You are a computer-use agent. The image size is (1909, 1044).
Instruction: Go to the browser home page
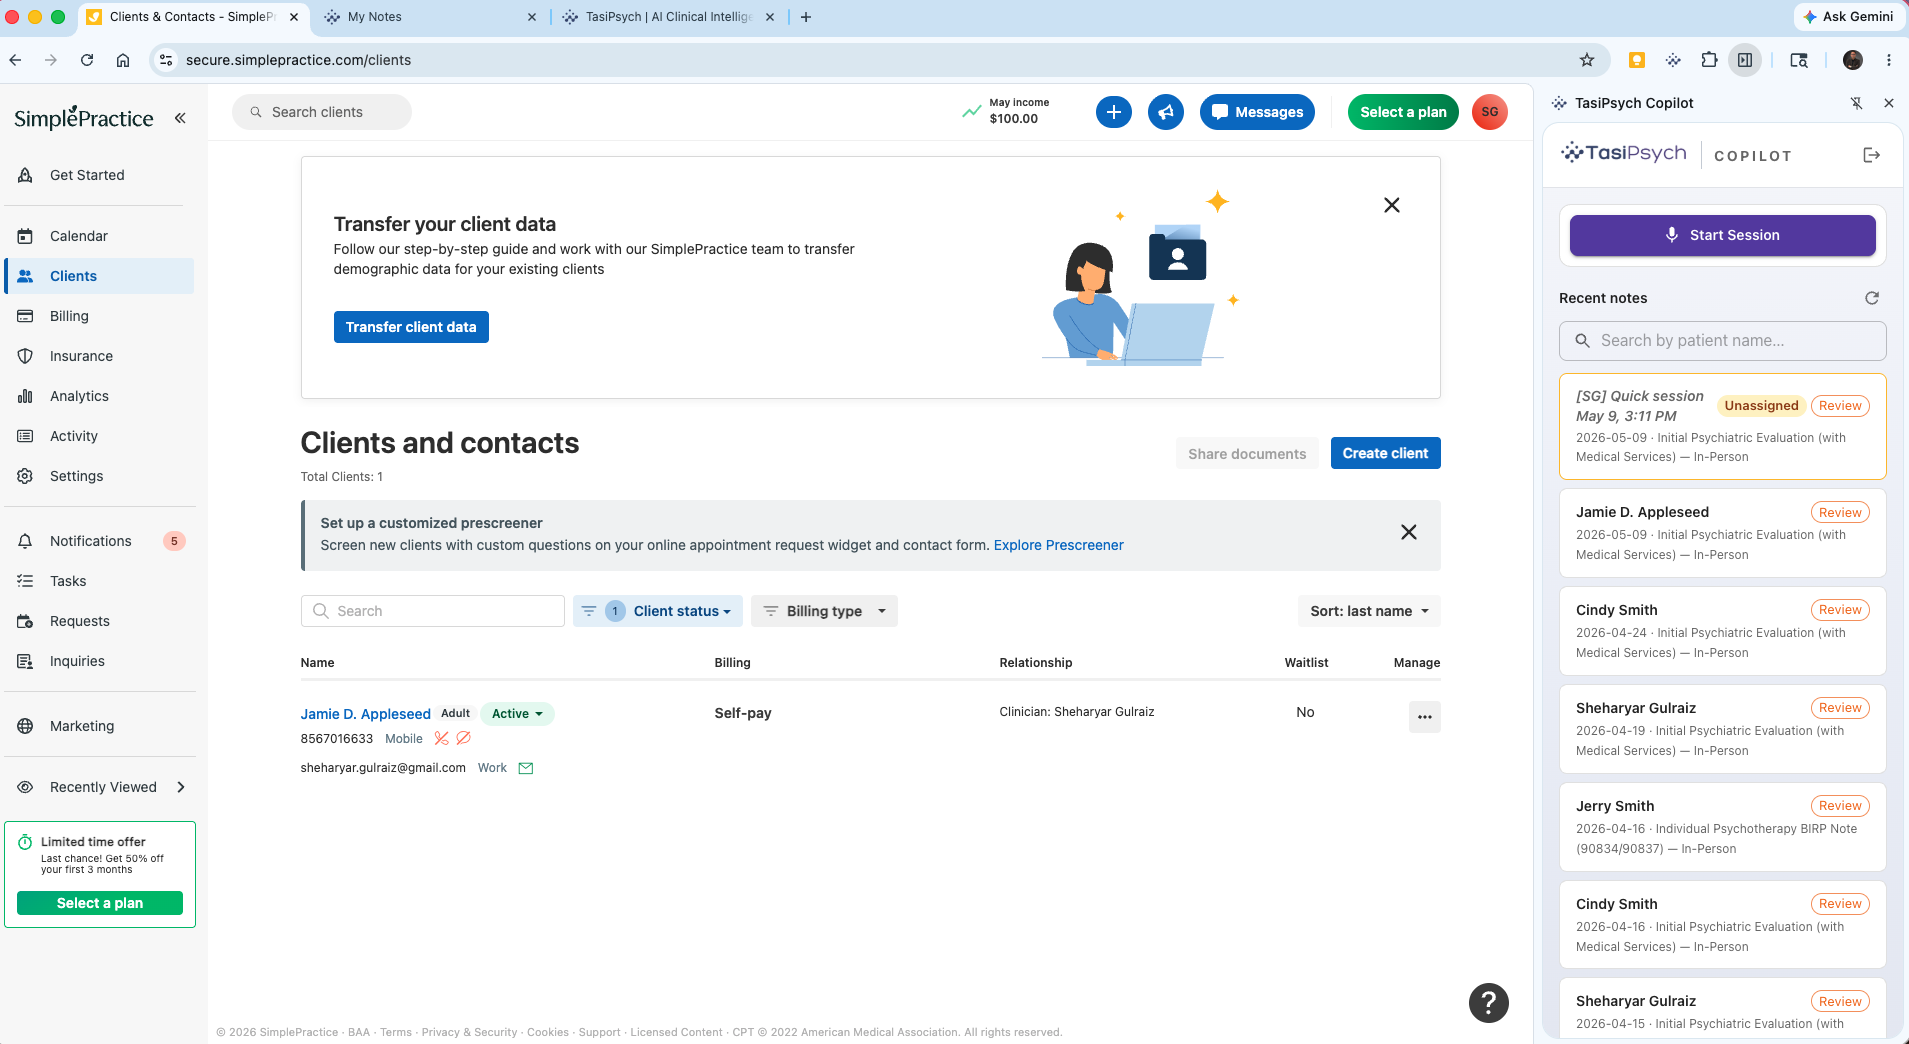pyautogui.click(x=123, y=60)
